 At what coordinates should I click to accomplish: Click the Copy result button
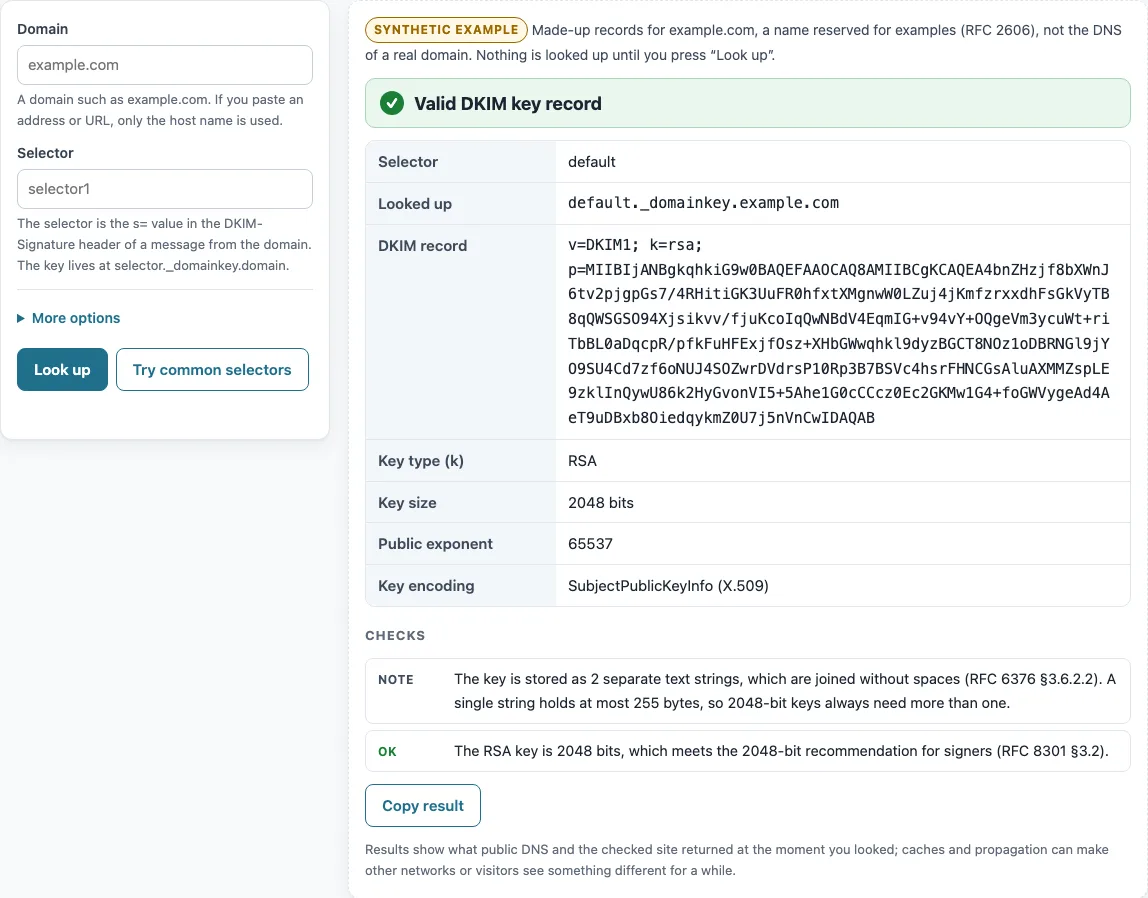[x=423, y=805]
